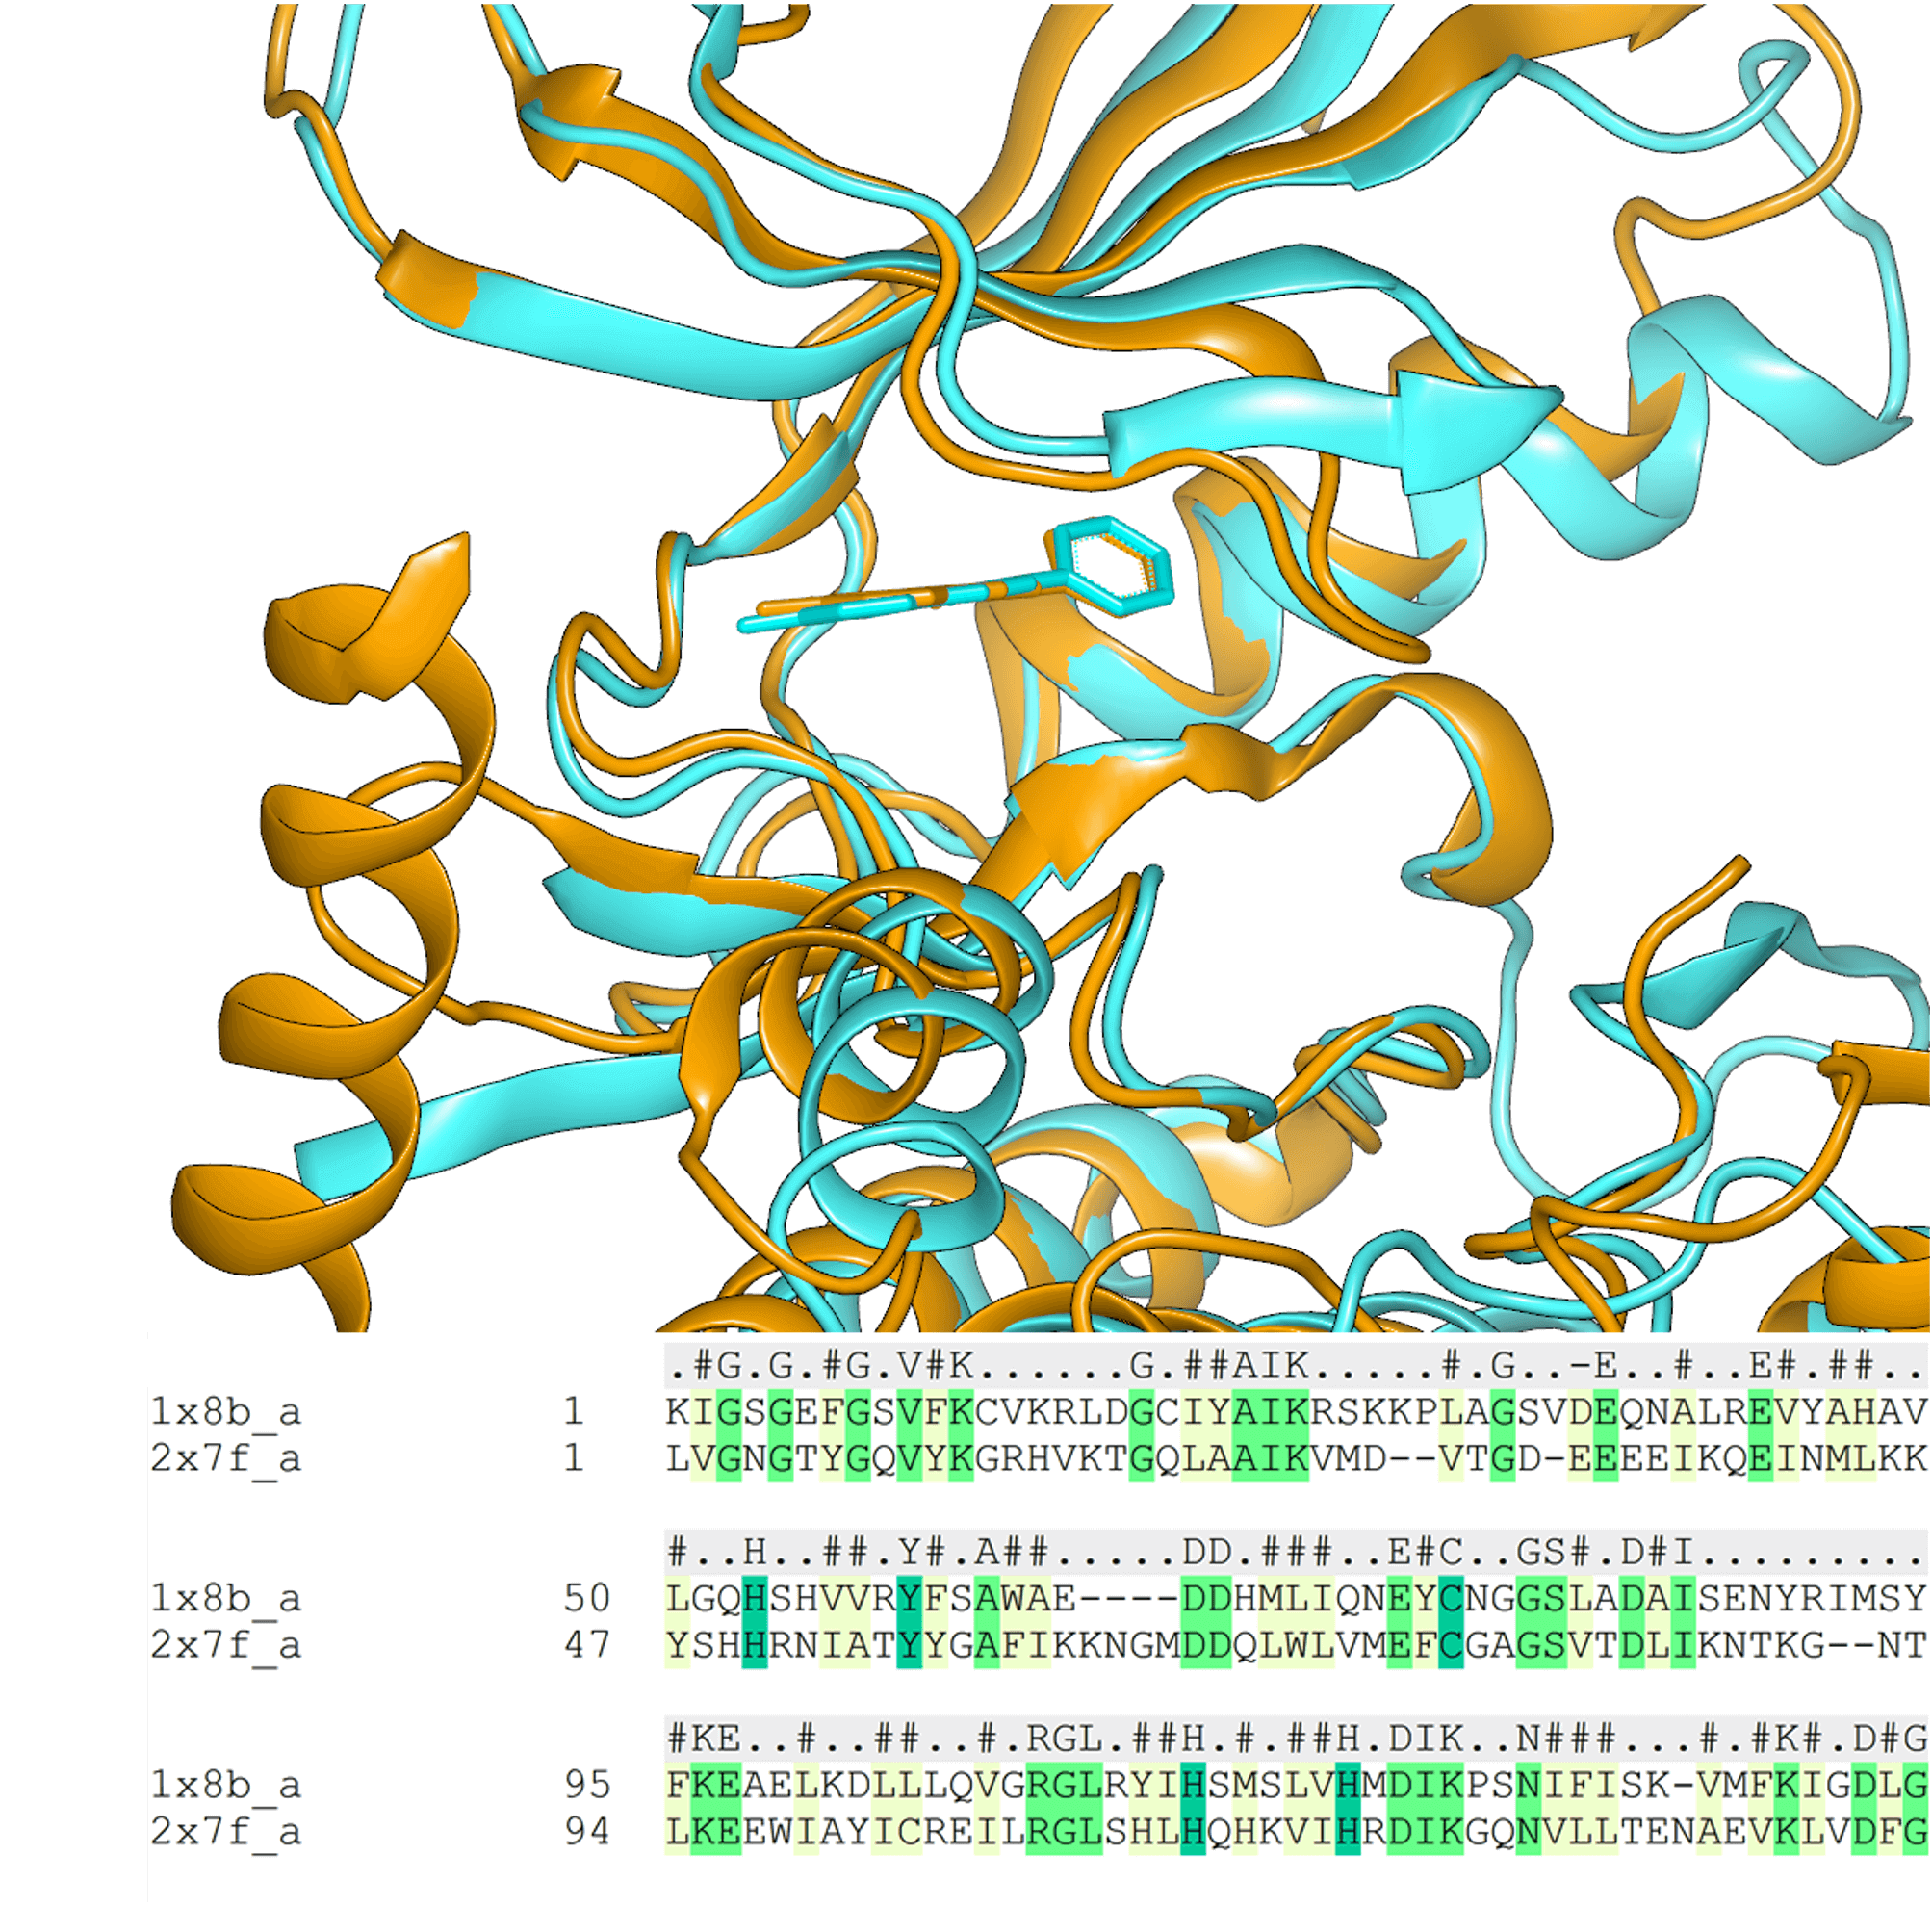The width and height of the screenshot is (1932, 1906).
Task: Click the sequence starting YSHHRNIATYYGAFIKK
Action: (1296, 1645)
